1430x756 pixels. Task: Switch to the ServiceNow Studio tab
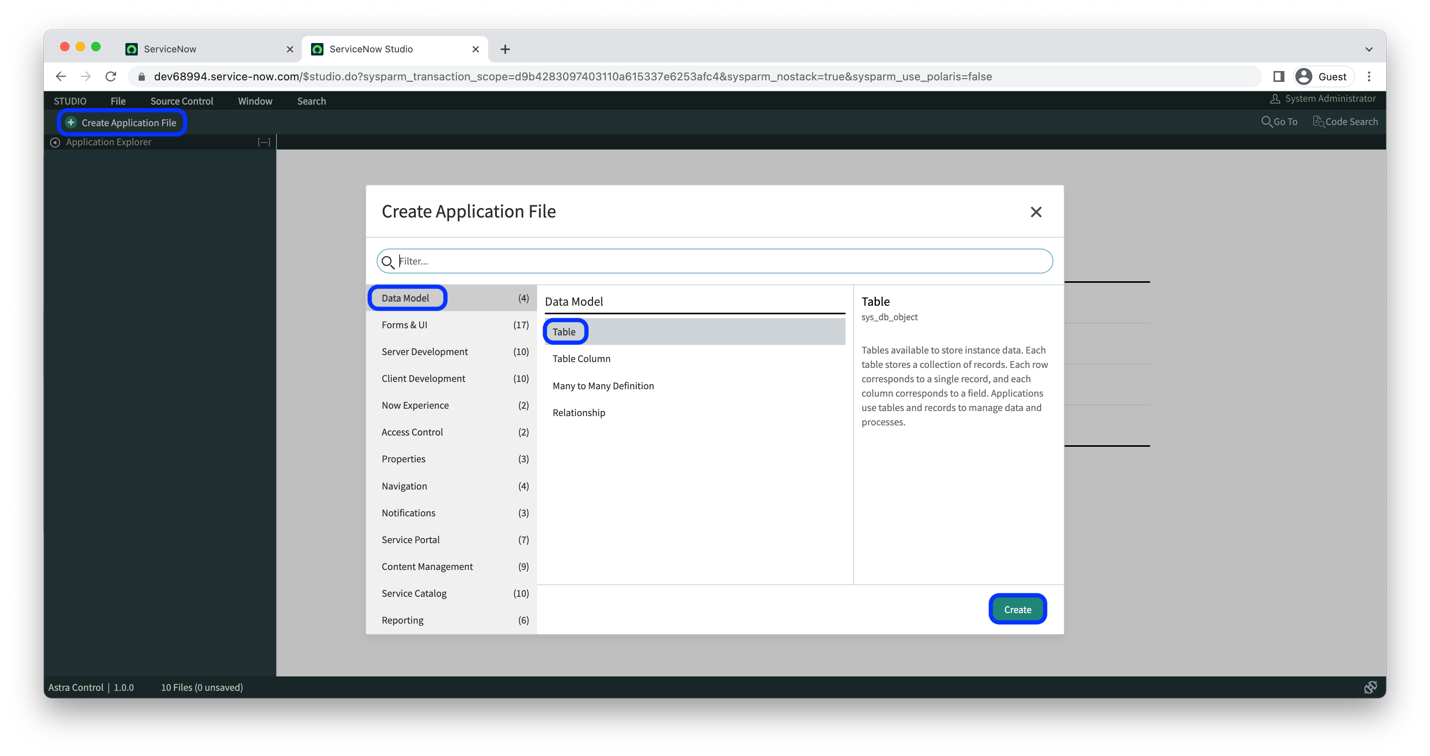click(394, 49)
